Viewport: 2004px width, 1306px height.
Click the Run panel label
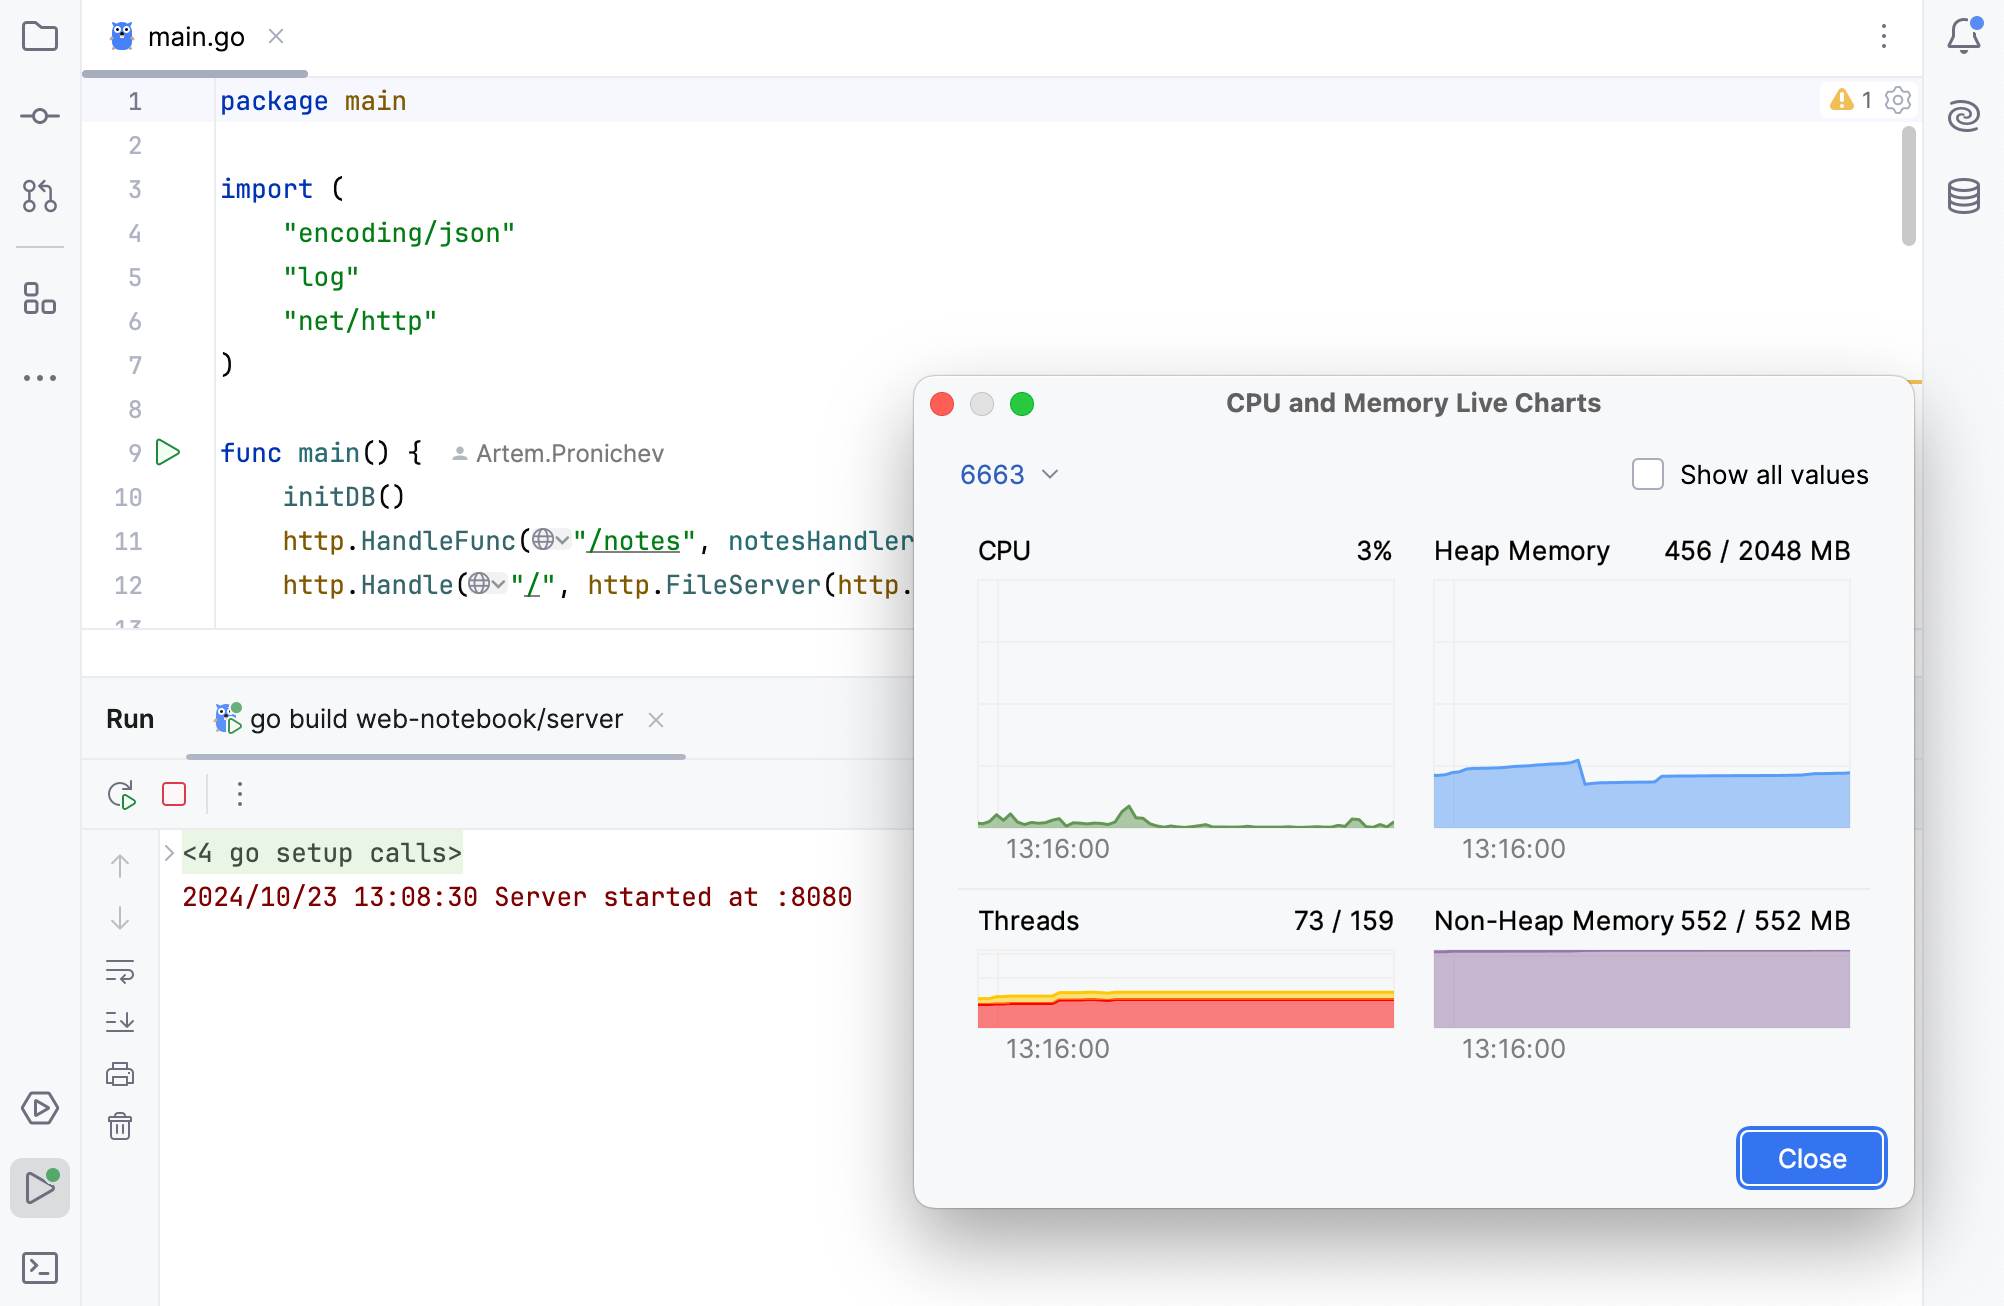(130, 719)
